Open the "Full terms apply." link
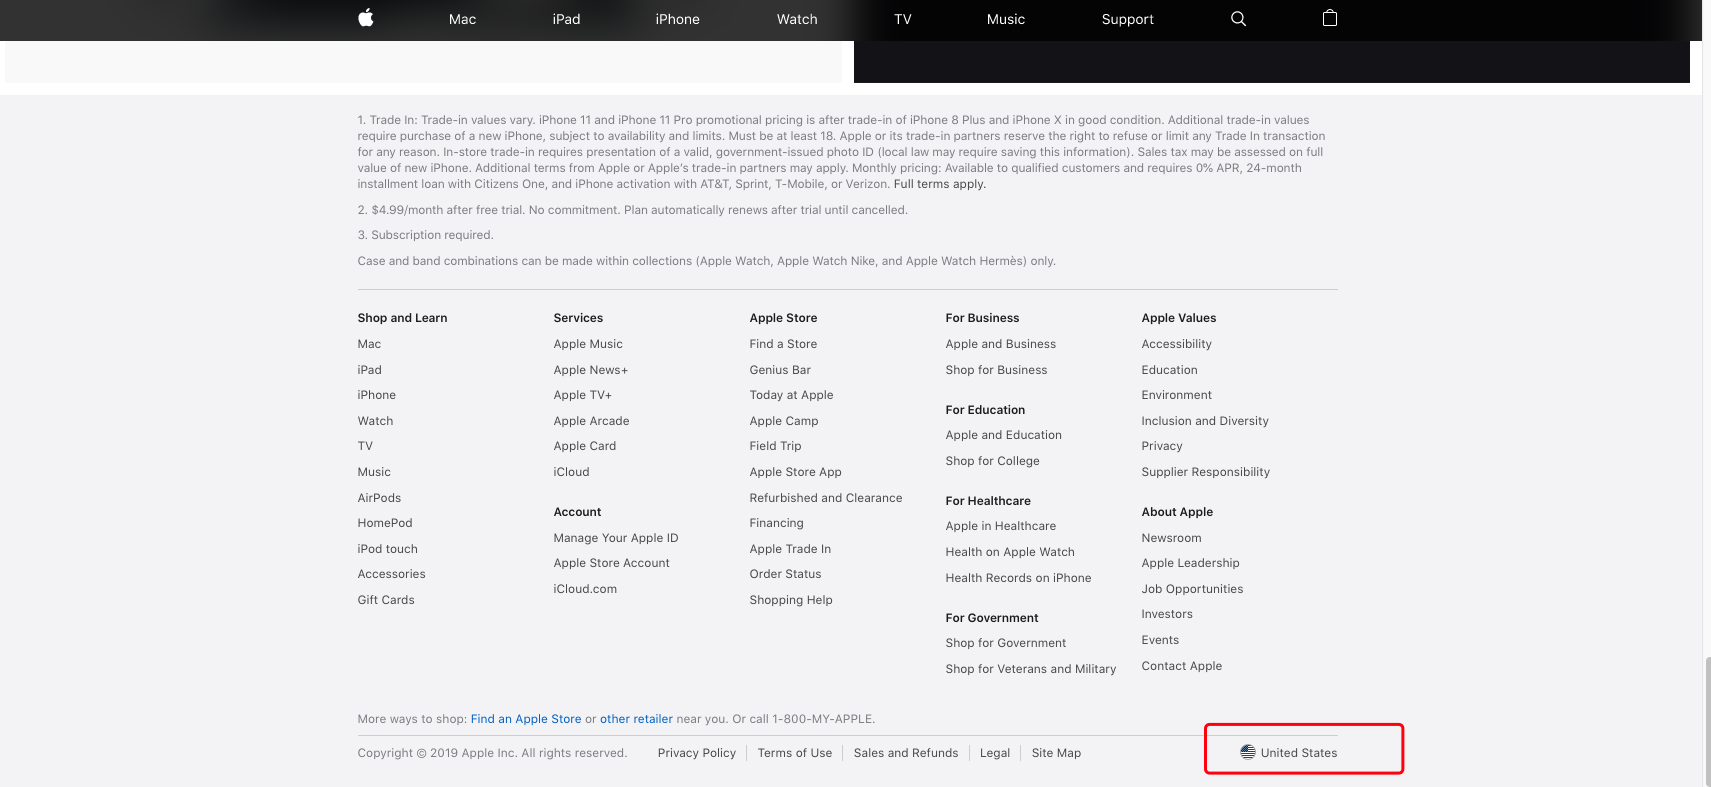1711x787 pixels. (940, 184)
